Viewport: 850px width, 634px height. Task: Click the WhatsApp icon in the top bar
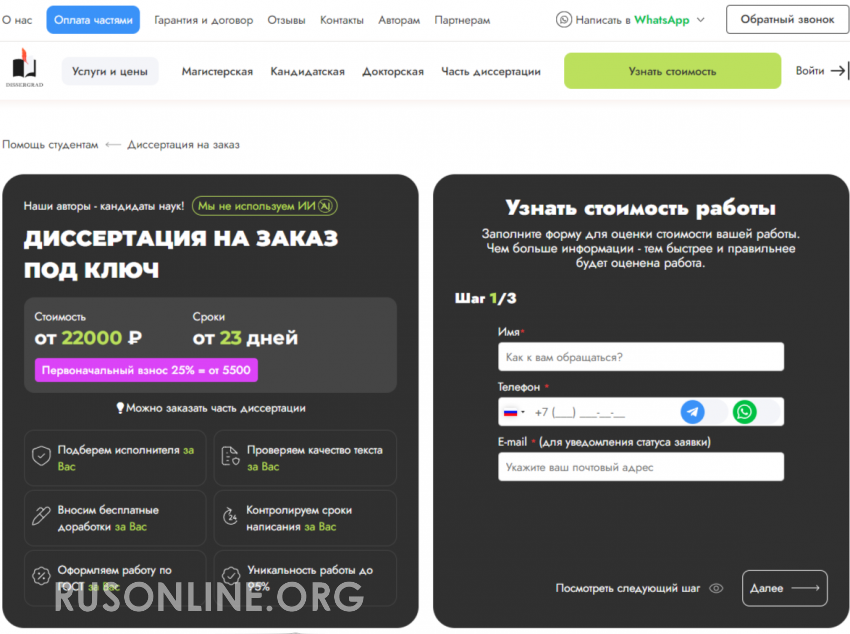(564, 20)
